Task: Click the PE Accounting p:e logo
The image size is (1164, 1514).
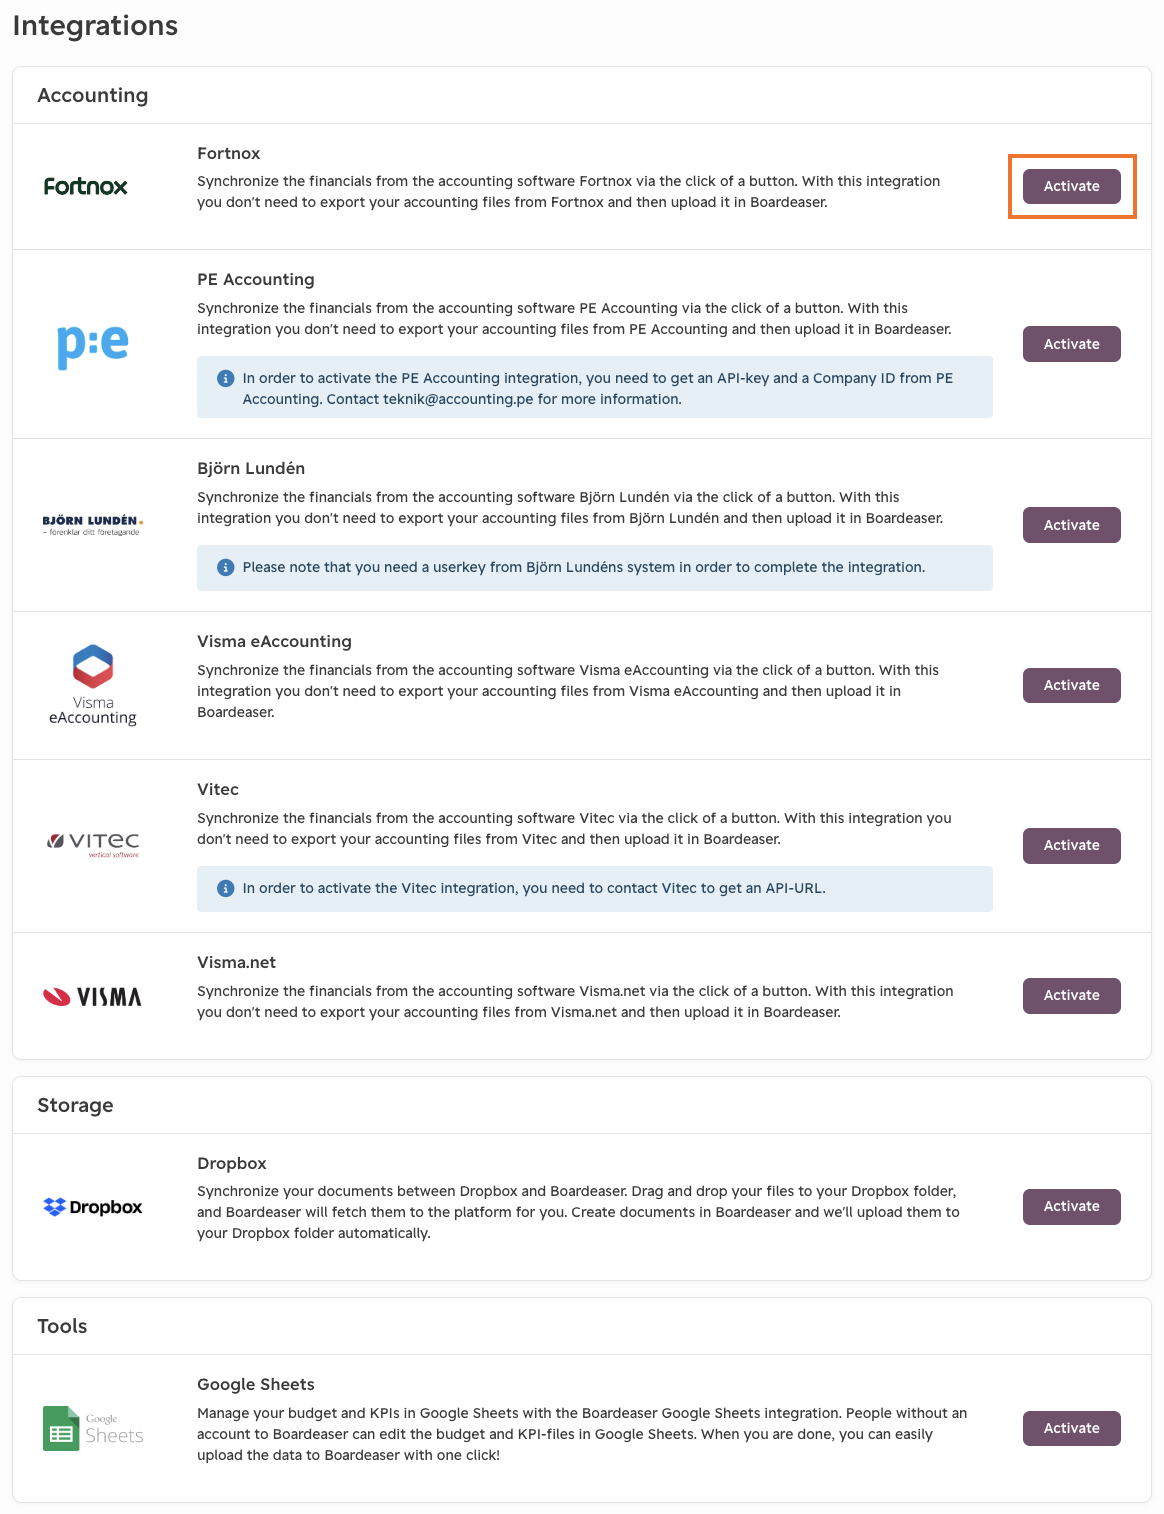Action: [x=93, y=345]
